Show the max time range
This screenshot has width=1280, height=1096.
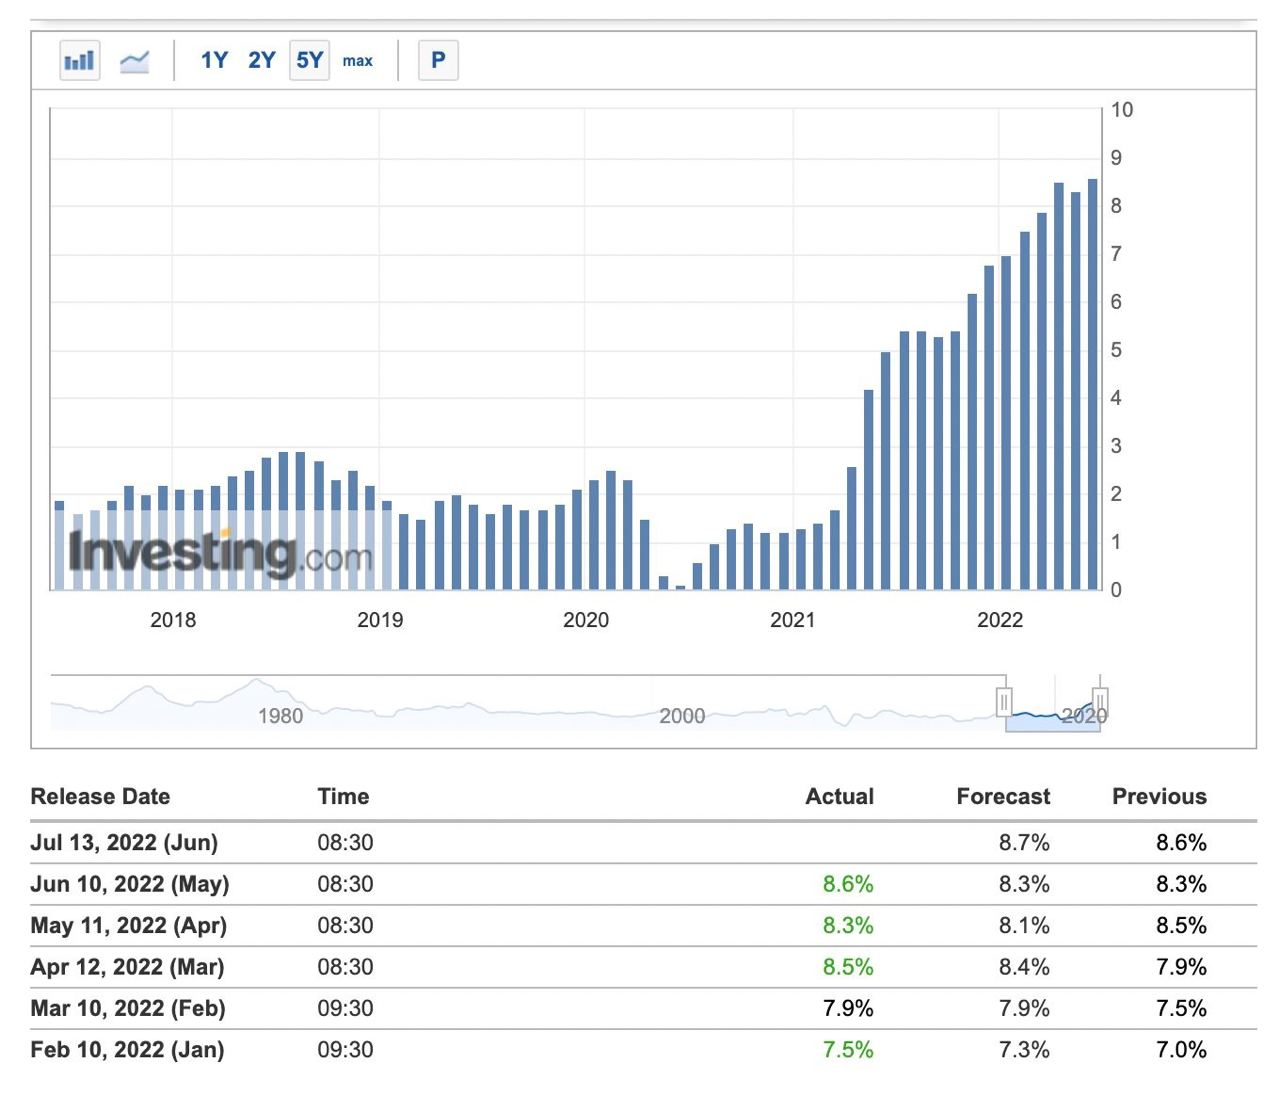(x=357, y=61)
